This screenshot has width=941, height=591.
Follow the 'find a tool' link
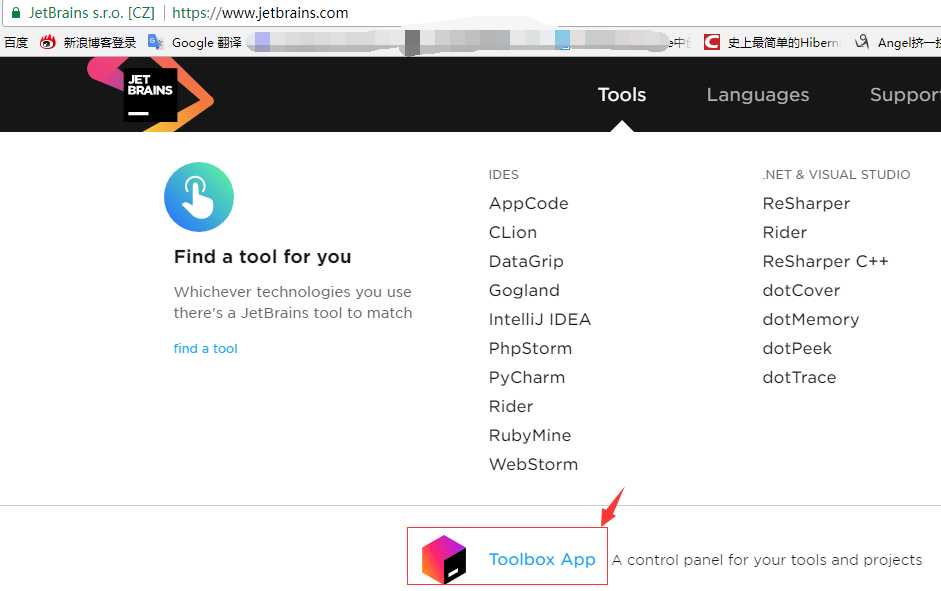[x=205, y=349]
